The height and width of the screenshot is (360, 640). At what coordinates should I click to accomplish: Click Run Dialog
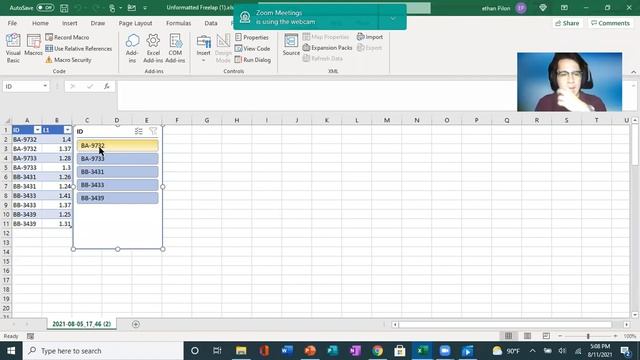click(x=253, y=60)
